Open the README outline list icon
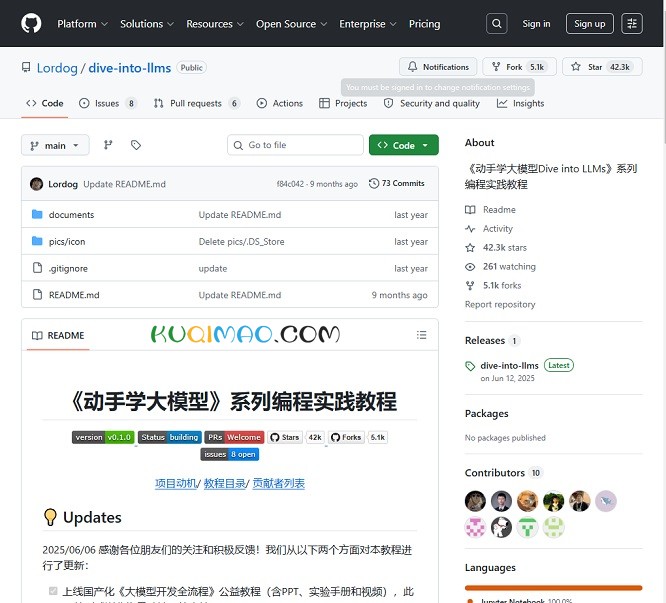The height and width of the screenshot is (603, 666). tap(421, 335)
